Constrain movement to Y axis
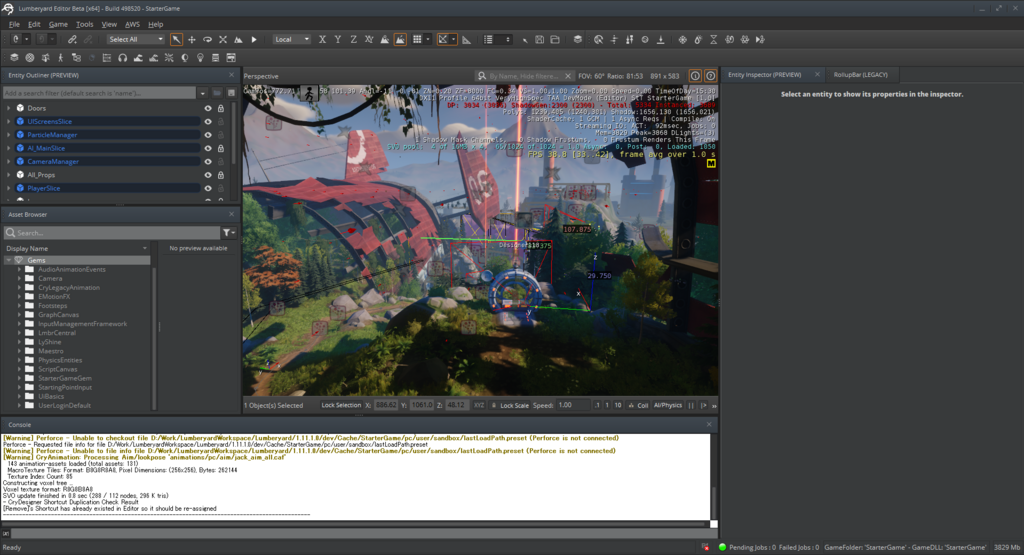The height and width of the screenshot is (555, 1024). pos(338,39)
